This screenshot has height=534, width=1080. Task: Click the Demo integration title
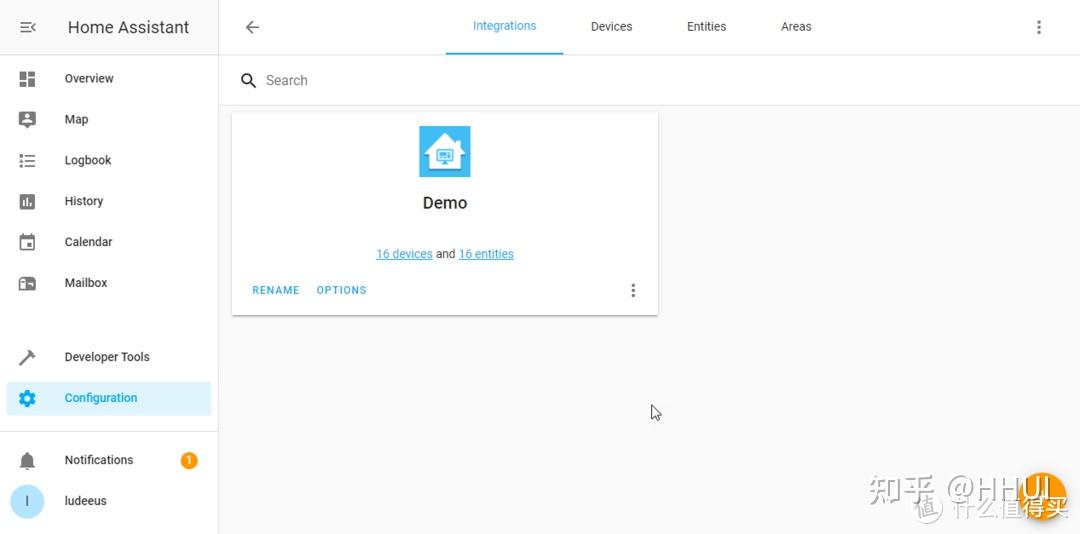click(x=445, y=203)
